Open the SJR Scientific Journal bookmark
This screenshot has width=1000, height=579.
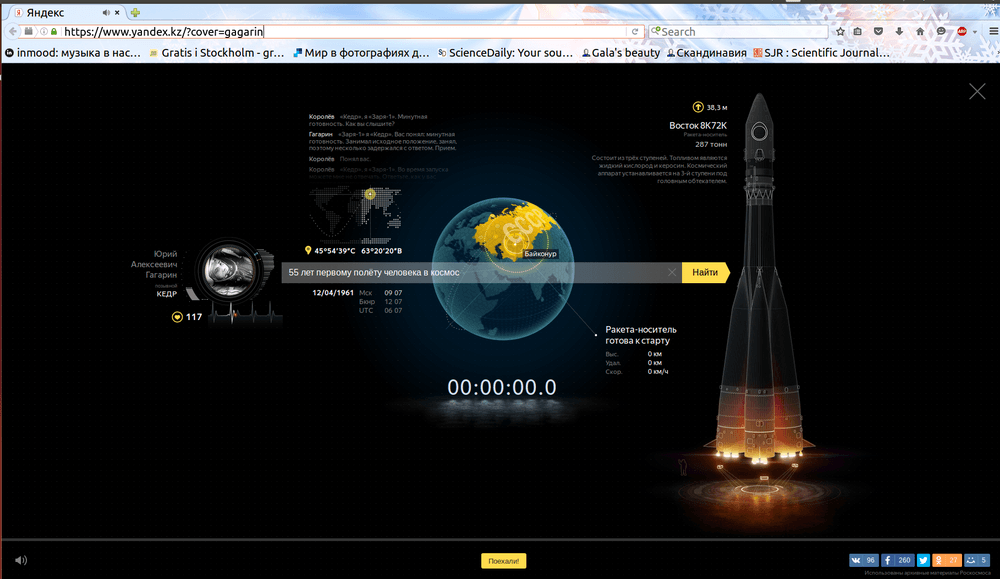point(821,53)
